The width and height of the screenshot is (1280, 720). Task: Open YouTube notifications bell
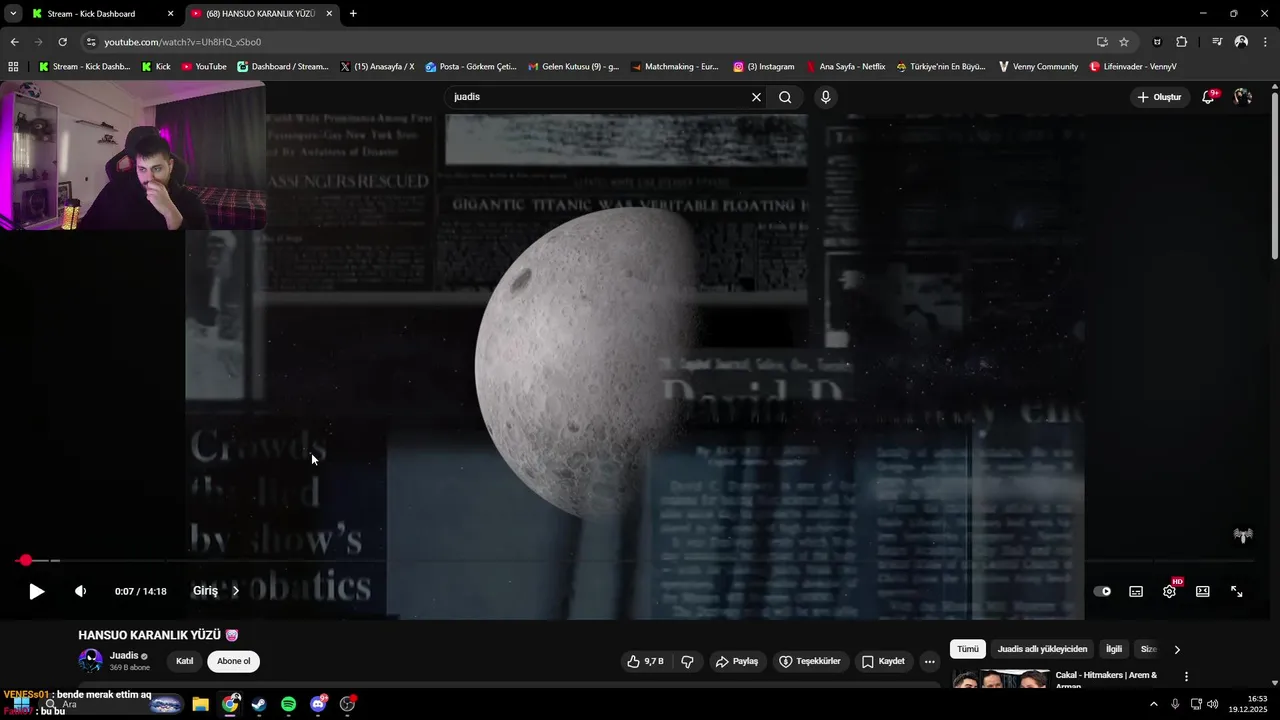point(1208,97)
